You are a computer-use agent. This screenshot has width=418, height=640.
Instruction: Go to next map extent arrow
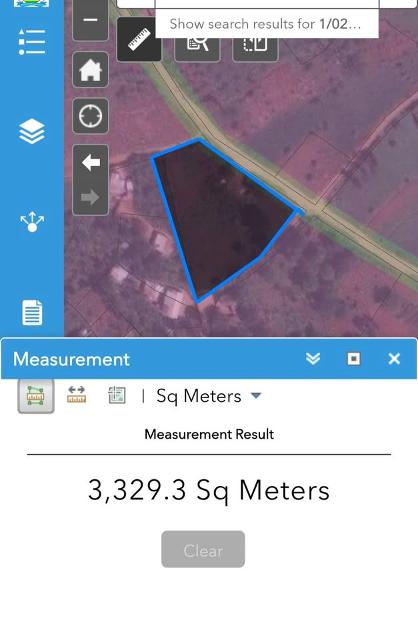coord(91,198)
